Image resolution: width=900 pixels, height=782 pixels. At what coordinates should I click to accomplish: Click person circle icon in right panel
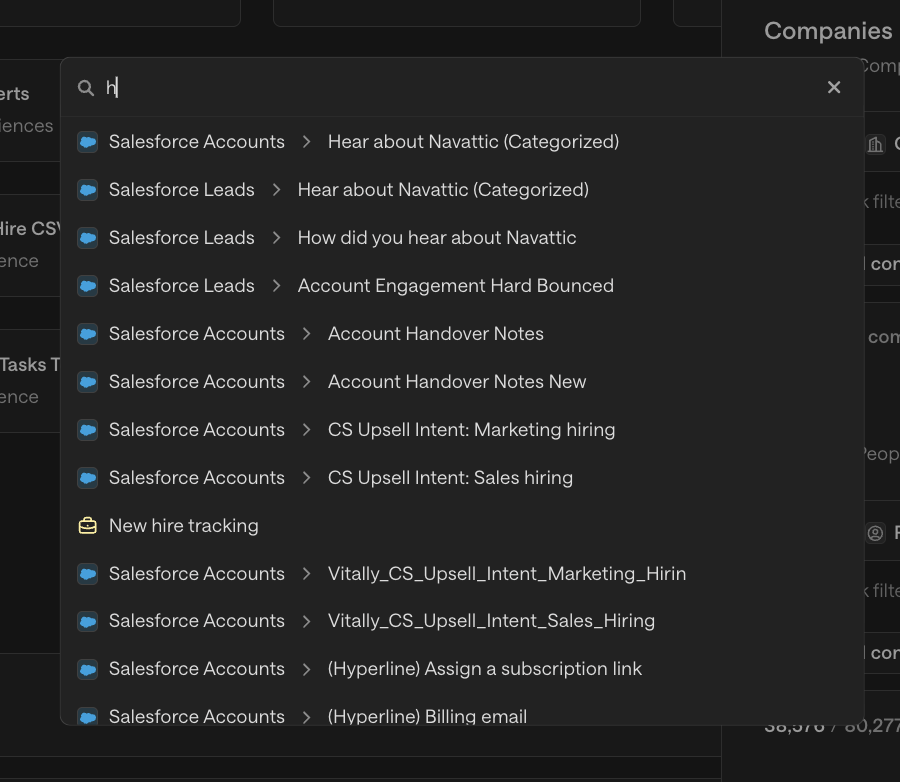(x=875, y=533)
